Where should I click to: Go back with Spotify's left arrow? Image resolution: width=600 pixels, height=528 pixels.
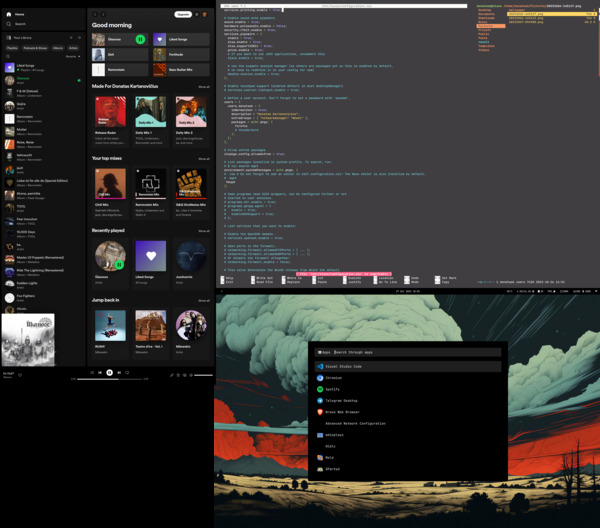(95, 14)
